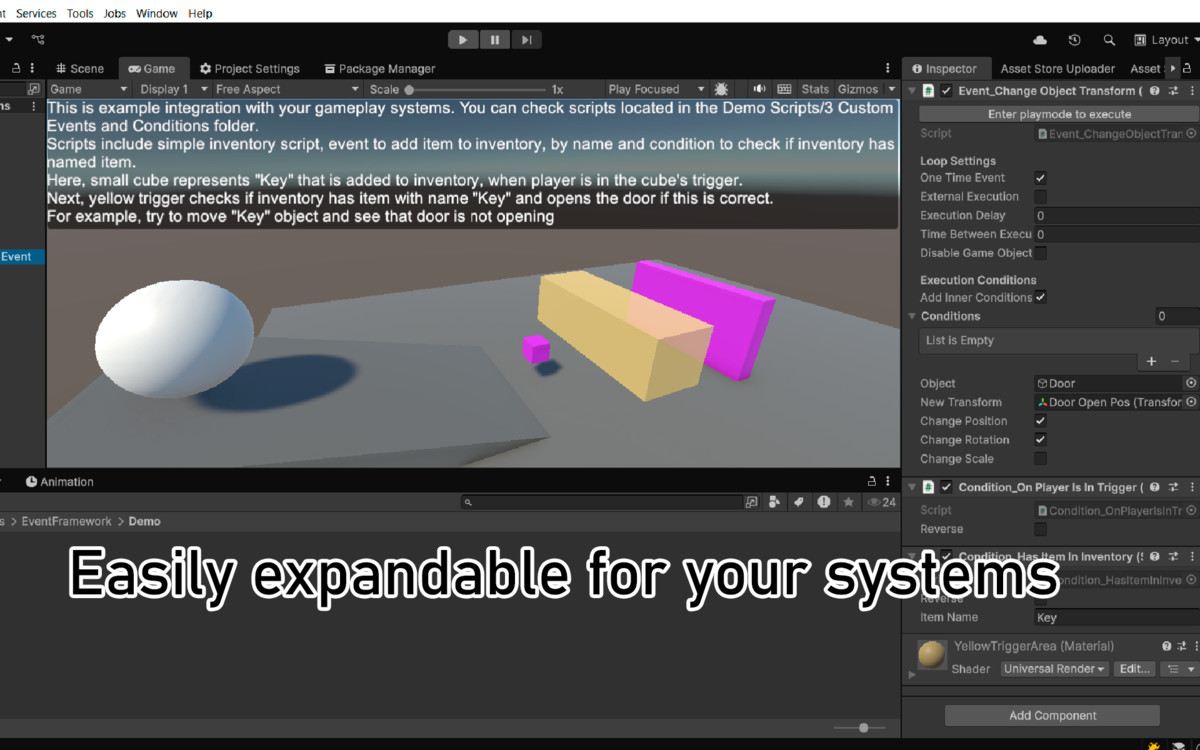Open the Jobs menu in the menu bar

click(x=114, y=13)
